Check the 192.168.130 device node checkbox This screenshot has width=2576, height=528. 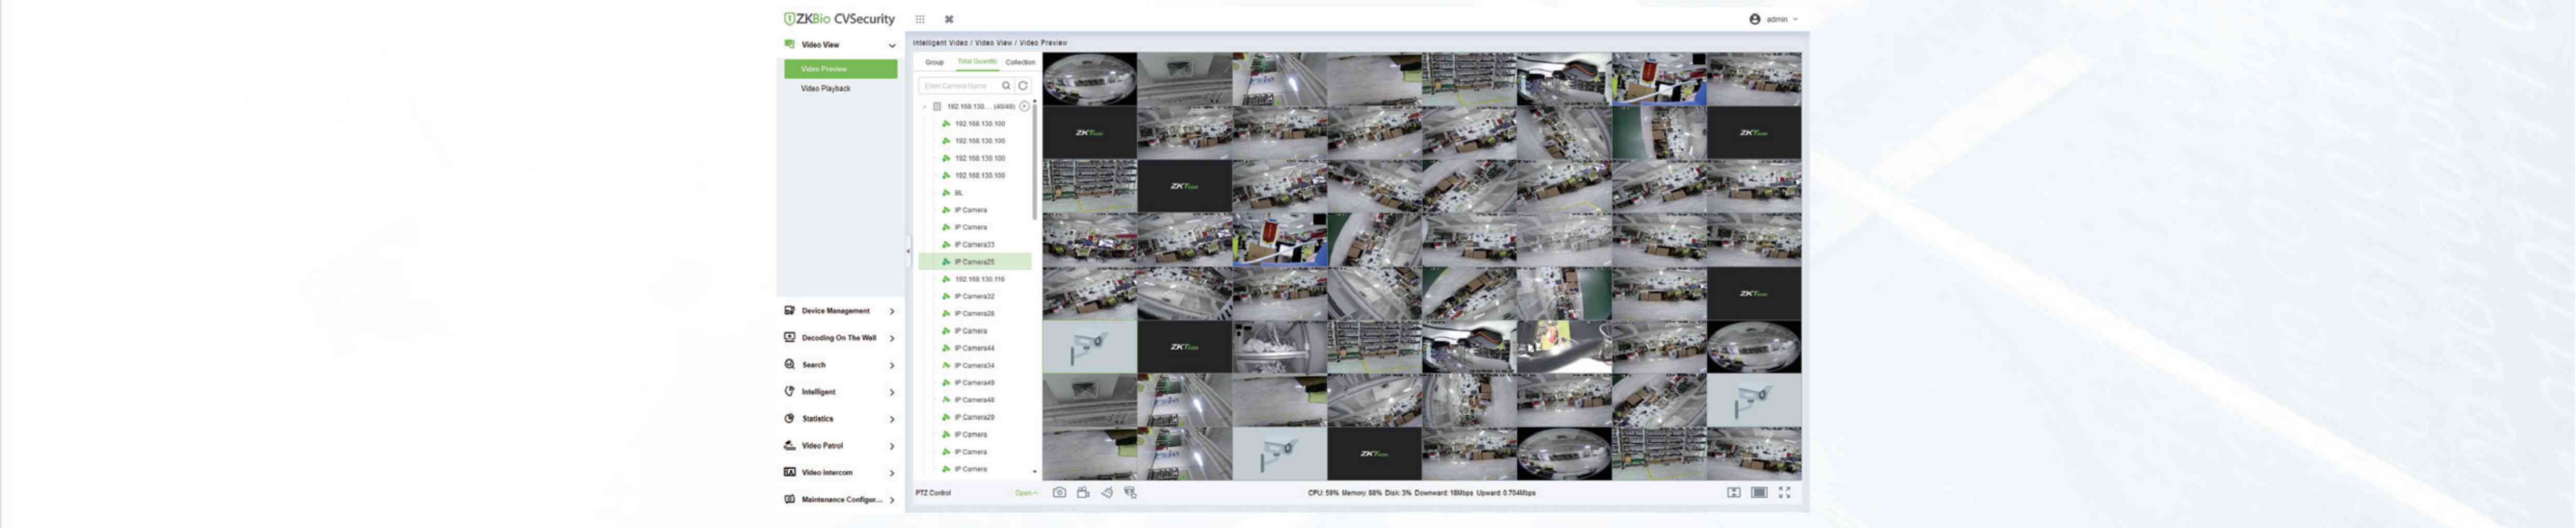point(937,106)
